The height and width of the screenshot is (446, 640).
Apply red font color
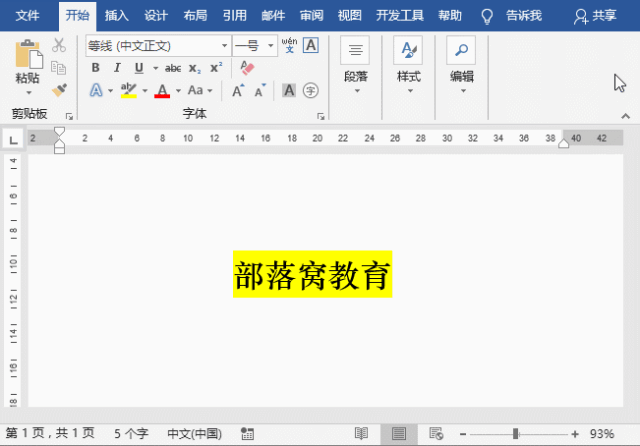pos(162,91)
